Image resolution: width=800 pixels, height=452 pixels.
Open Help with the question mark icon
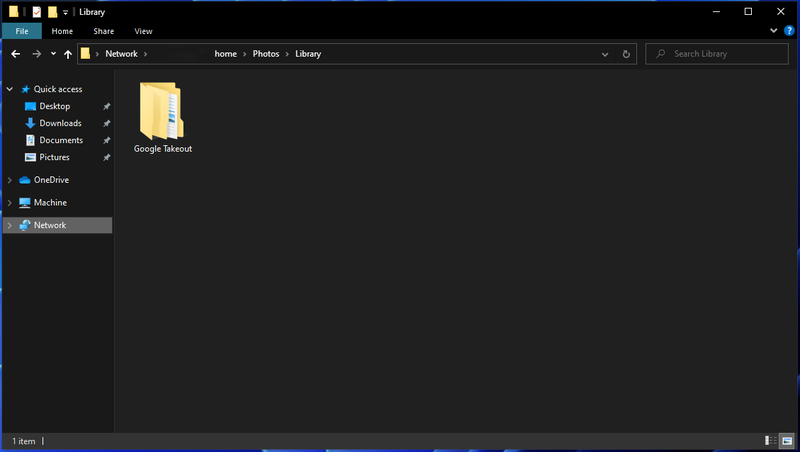(789, 31)
